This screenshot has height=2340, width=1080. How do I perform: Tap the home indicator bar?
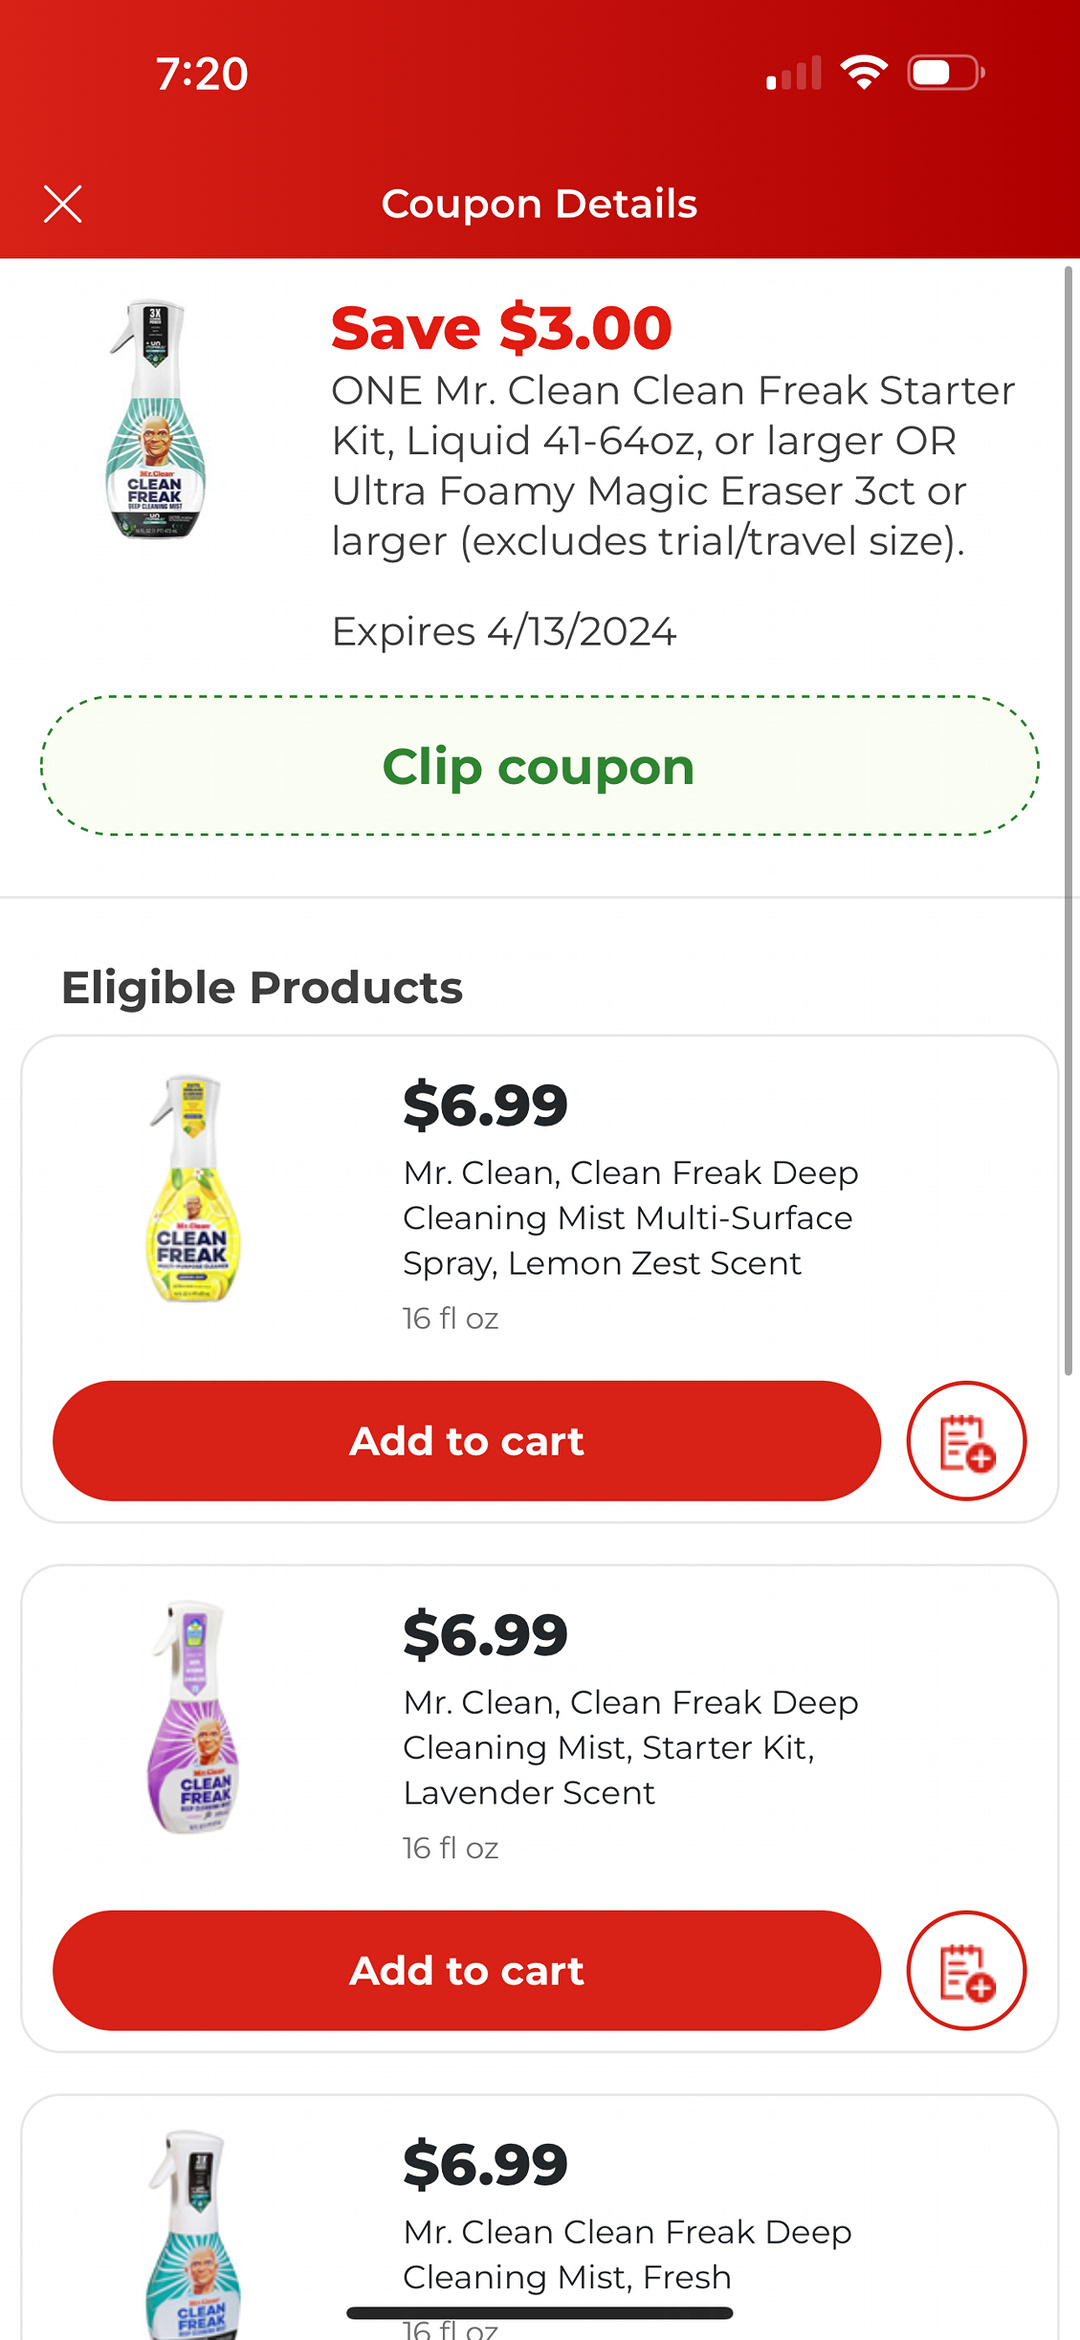(x=539, y=2313)
